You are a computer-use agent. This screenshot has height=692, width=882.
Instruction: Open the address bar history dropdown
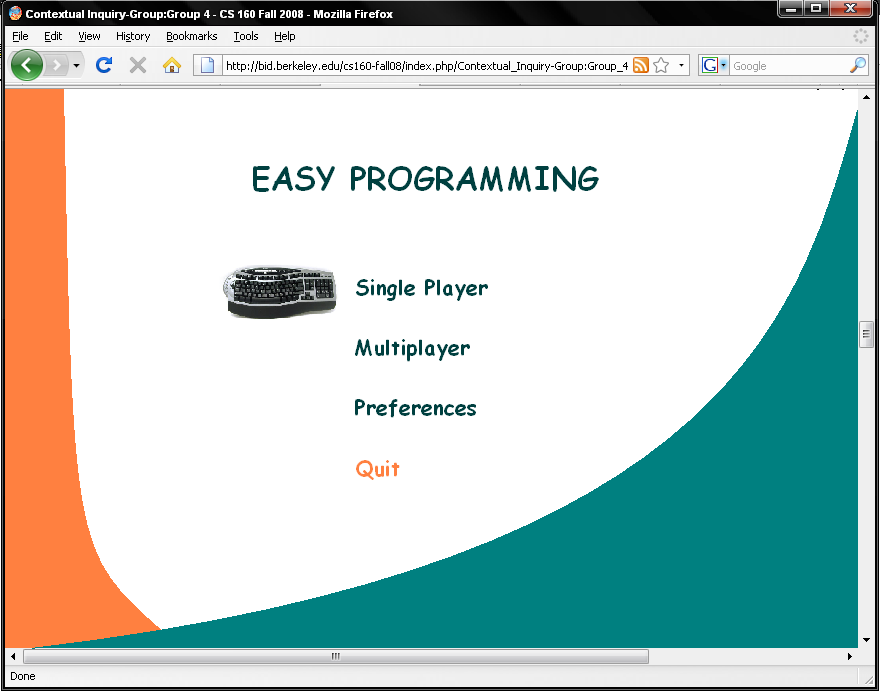point(681,65)
